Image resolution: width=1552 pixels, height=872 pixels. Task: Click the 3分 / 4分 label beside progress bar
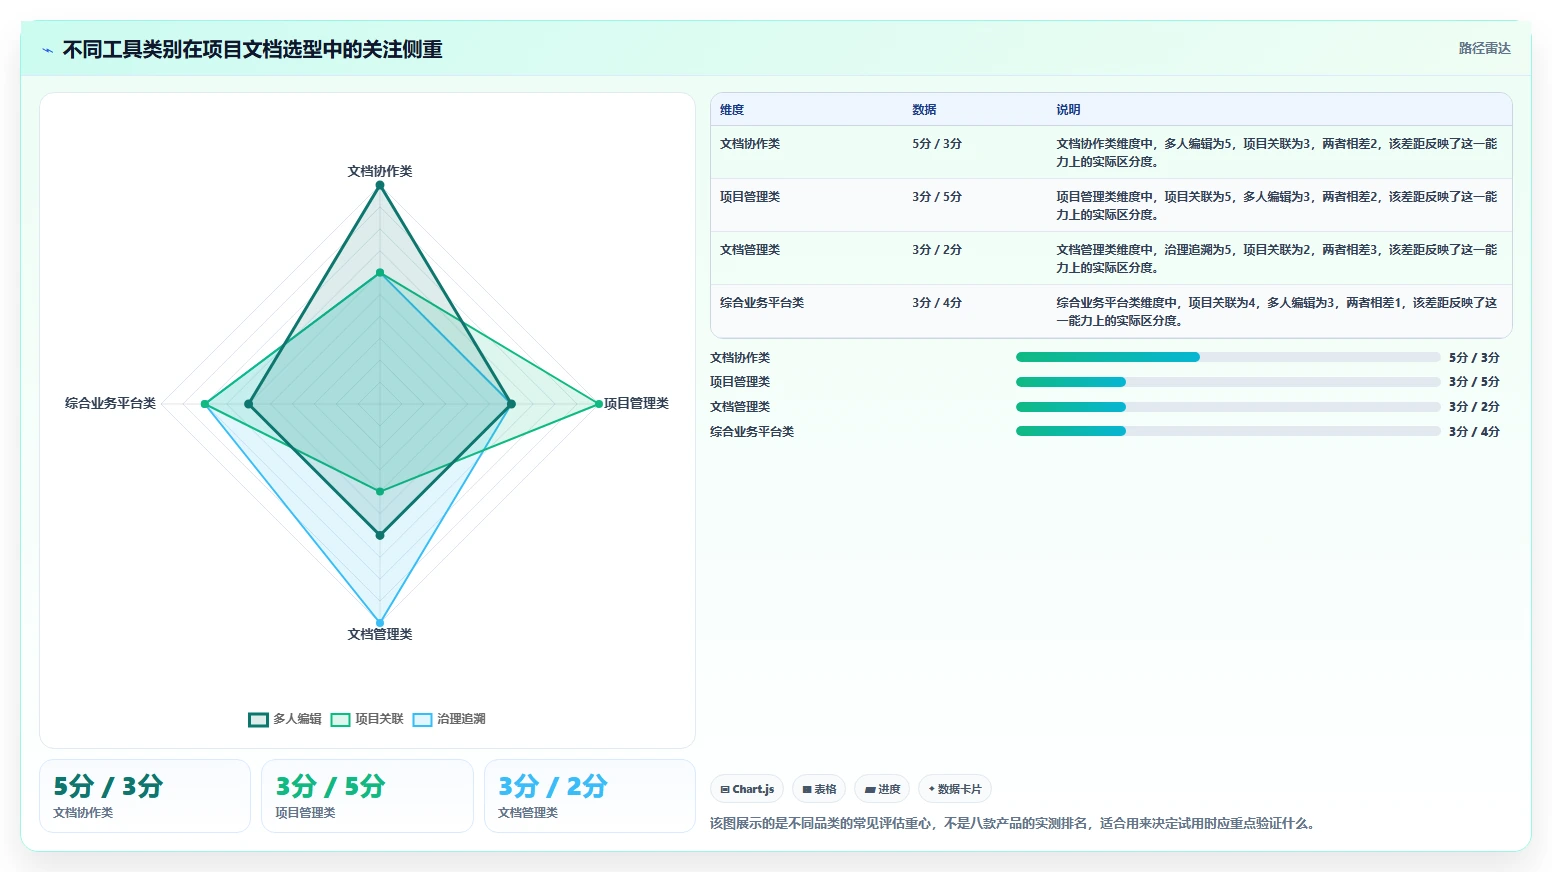(x=1474, y=432)
